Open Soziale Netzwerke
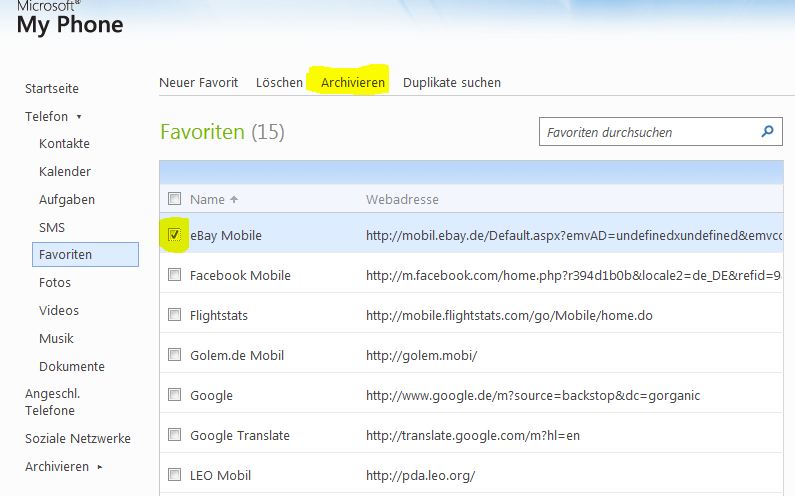Viewport: 795px width, 496px height. pyautogui.click(x=78, y=438)
